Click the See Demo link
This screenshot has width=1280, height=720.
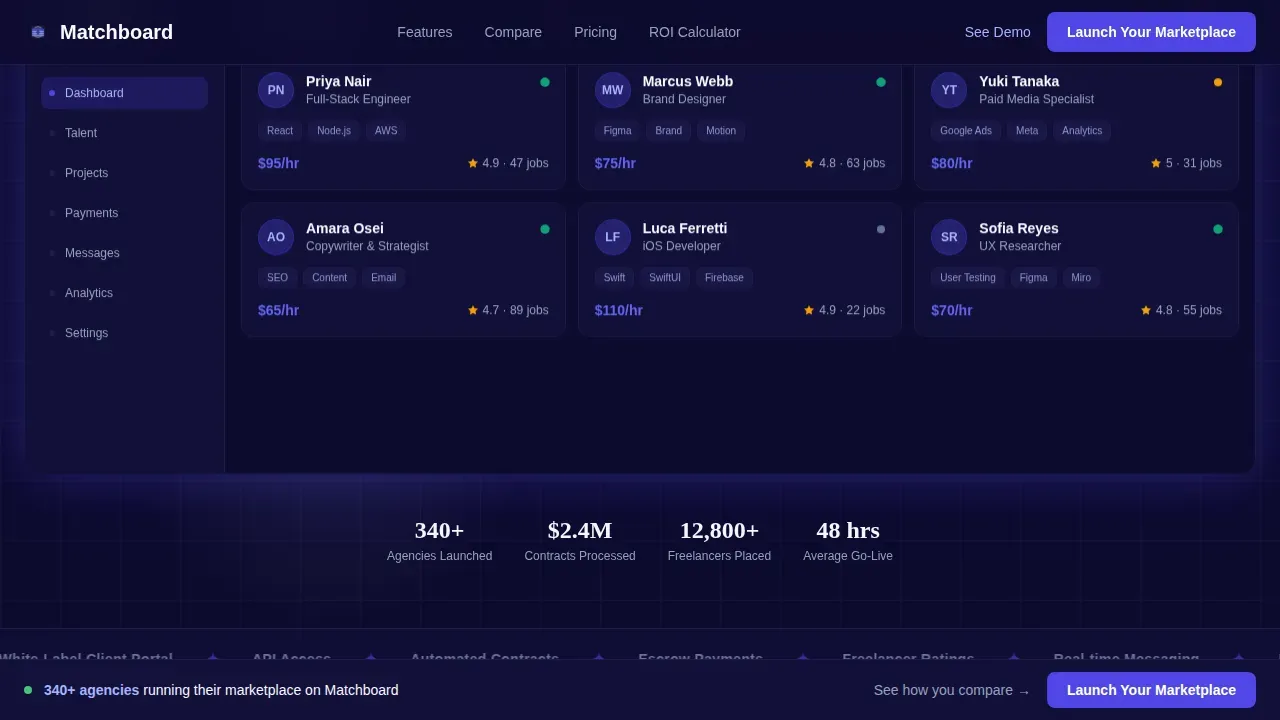point(997,32)
